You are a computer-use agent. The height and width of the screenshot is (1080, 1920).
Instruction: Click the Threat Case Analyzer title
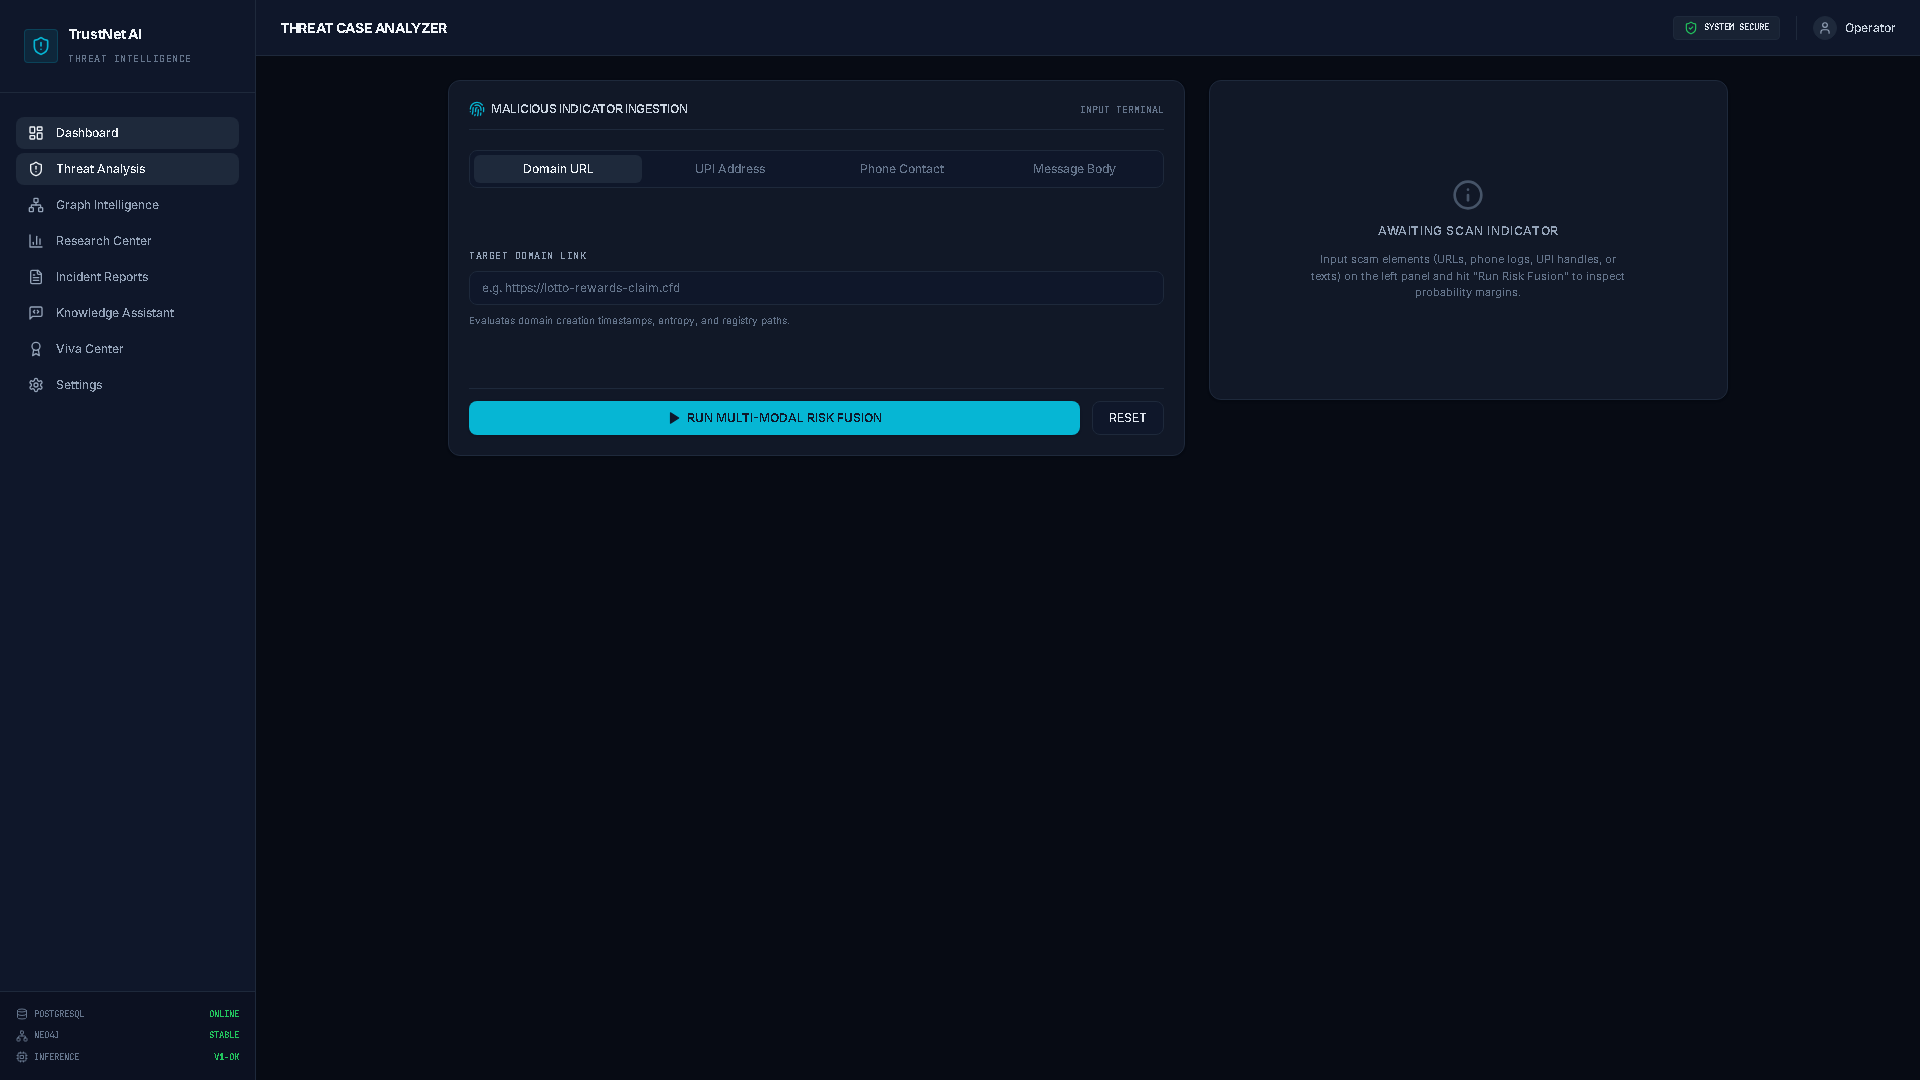tap(364, 28)
